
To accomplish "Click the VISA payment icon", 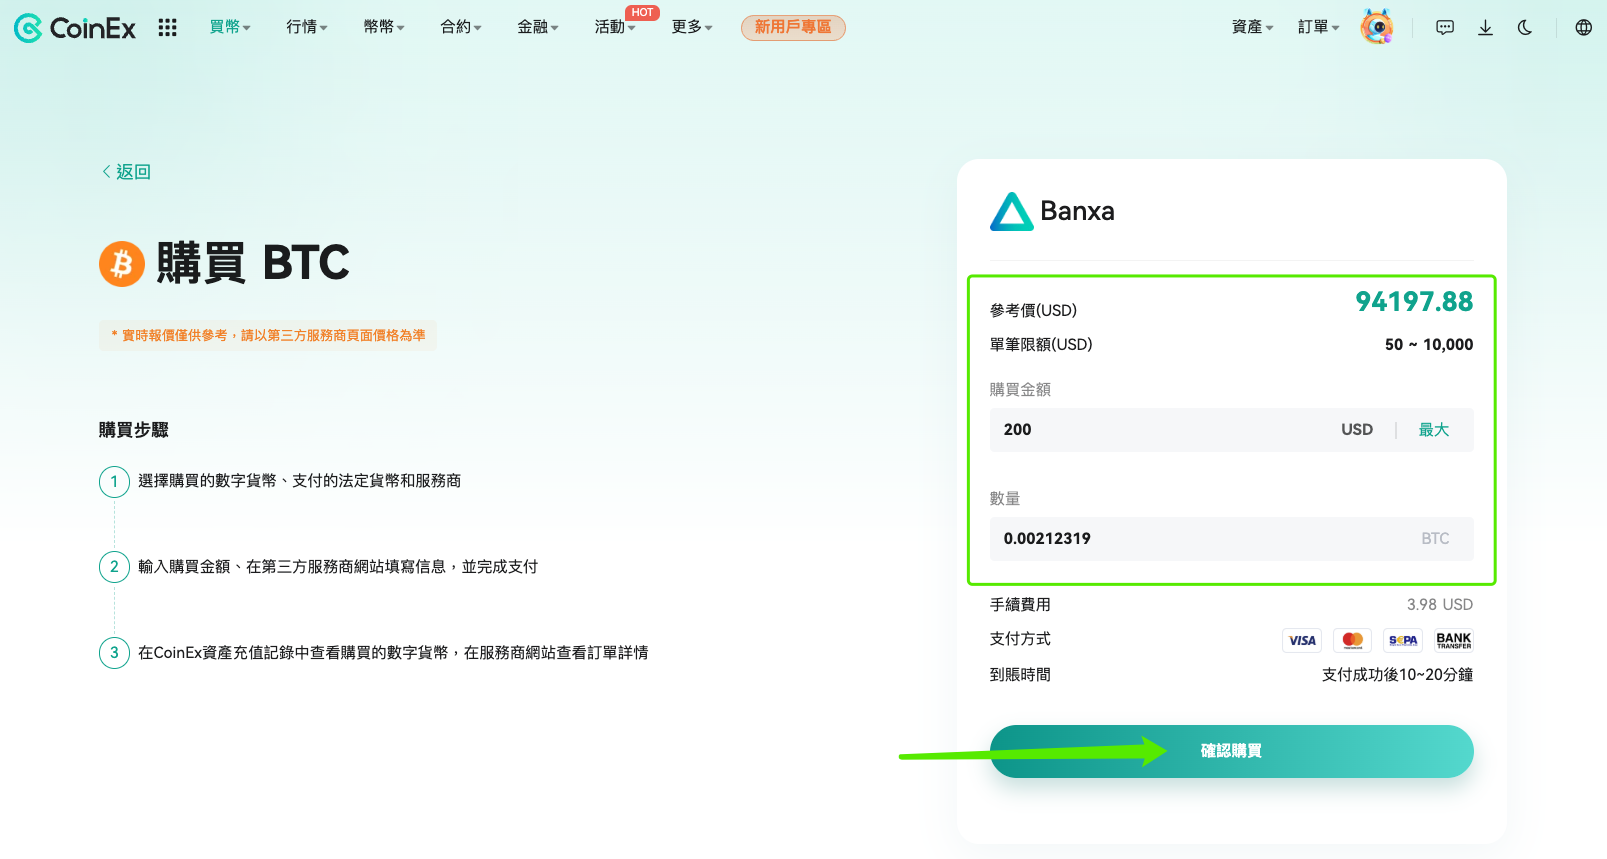I will (1302, 640).
